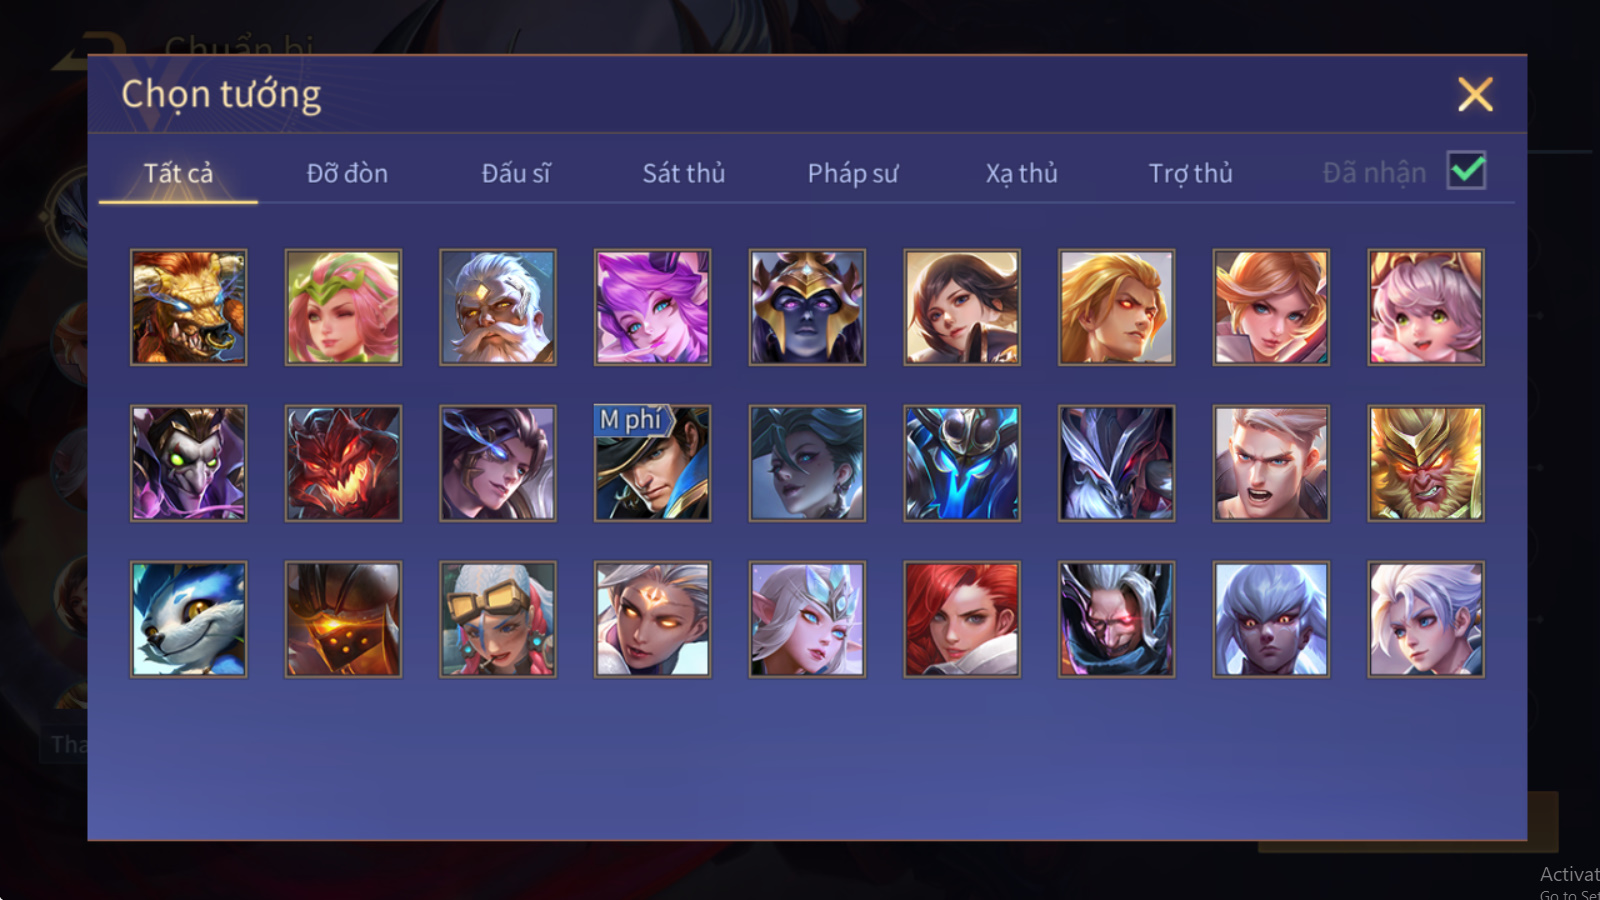Choose the golden monkey king hero
The image size is (1600, 900).
coord(1426,463)
